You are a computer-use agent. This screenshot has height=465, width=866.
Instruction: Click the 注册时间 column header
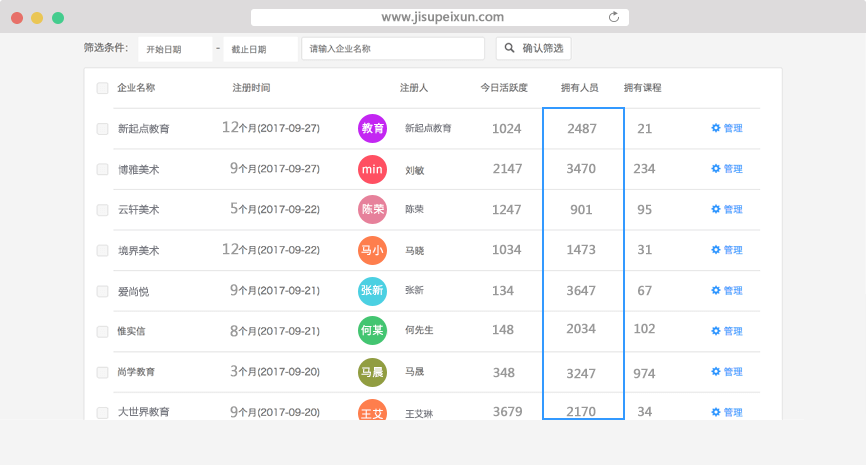click(x=251, y=88)
